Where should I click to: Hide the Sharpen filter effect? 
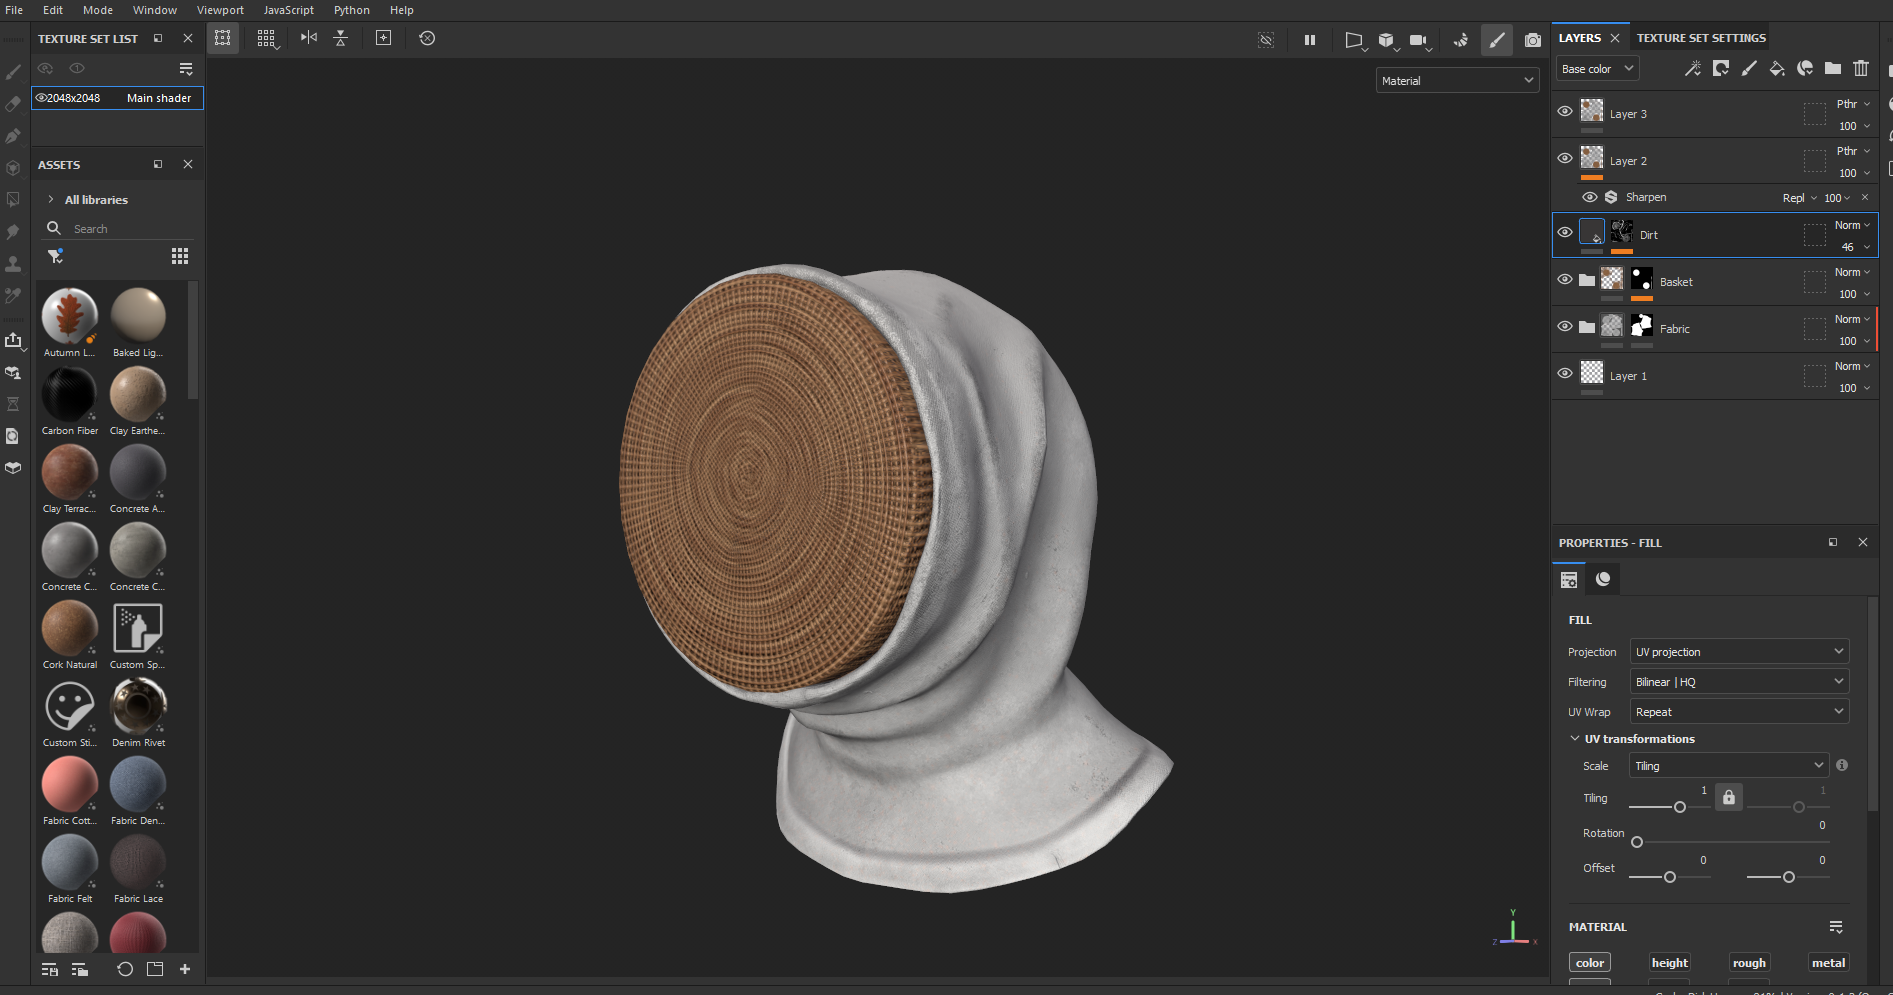point(1589,197)
